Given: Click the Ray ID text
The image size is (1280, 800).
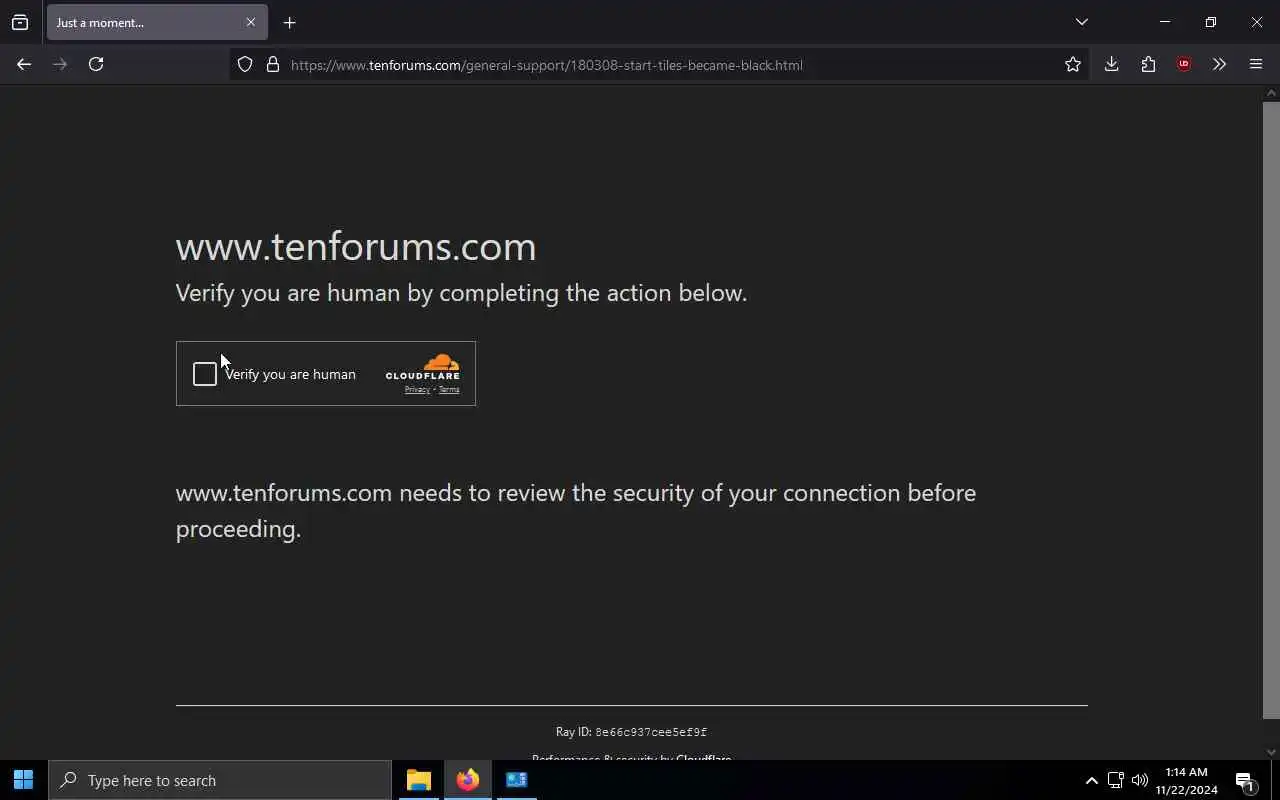Looking at the screenshot, I should (x=631, y=732).
